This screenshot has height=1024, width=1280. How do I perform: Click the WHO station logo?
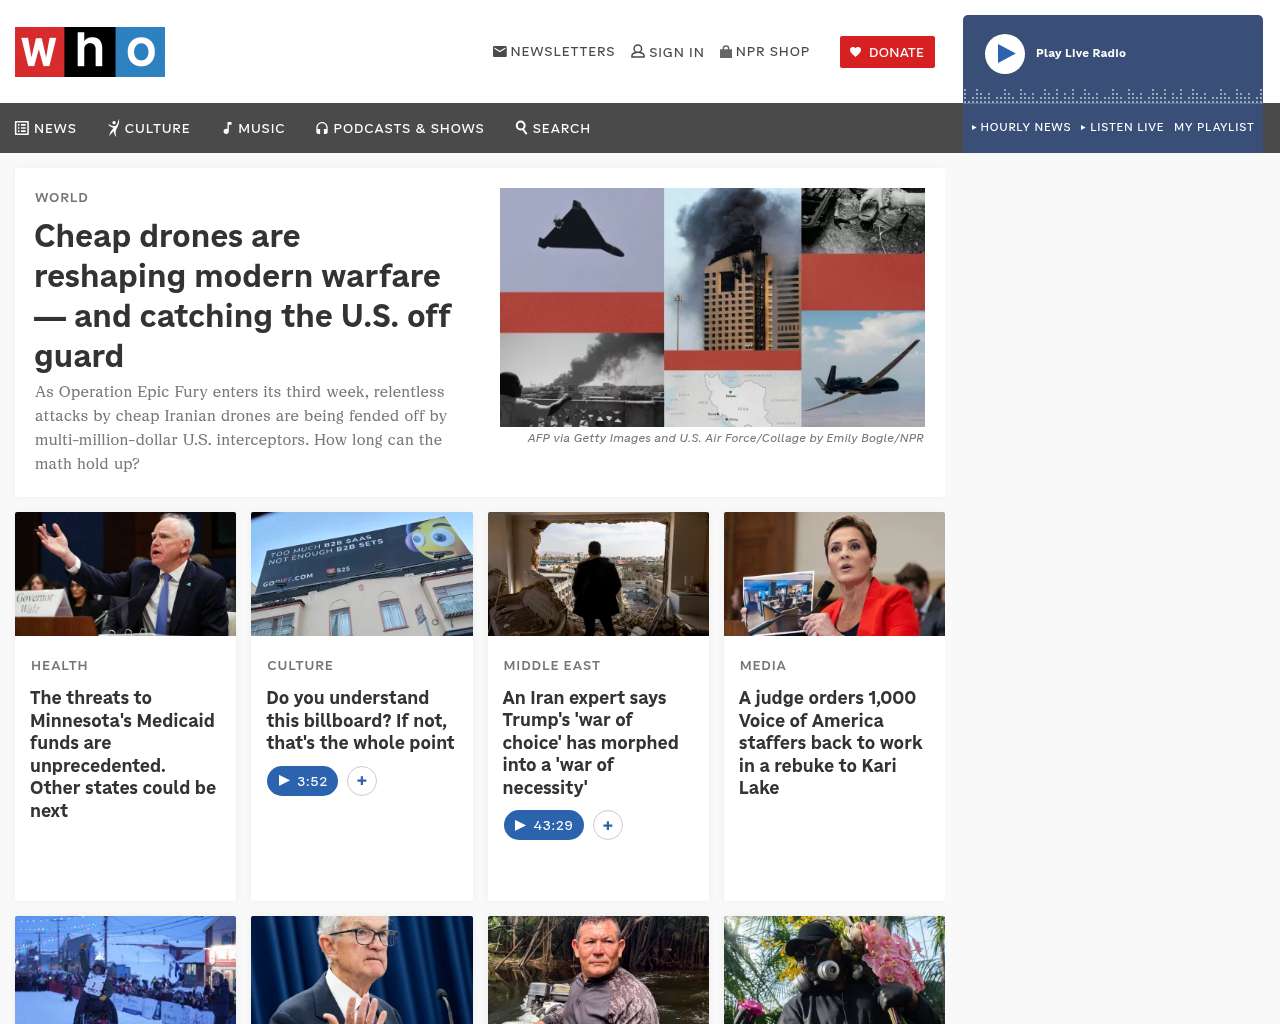point(90,52)
